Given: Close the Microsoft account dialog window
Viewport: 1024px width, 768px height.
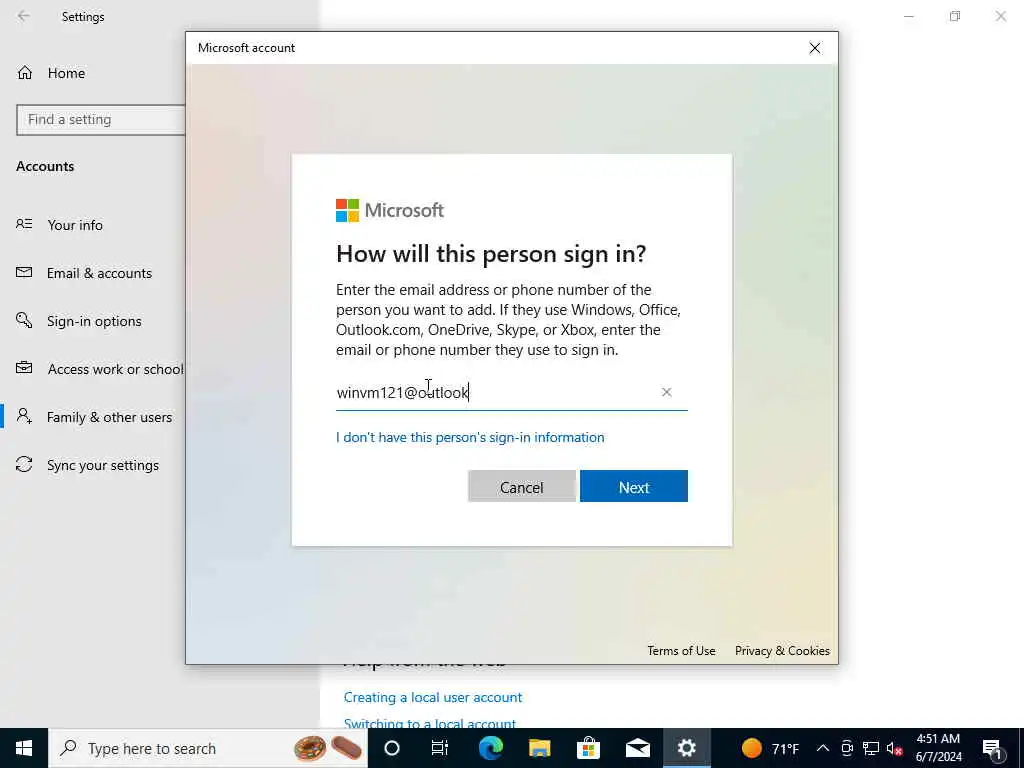Looking at the screenshot, I should pos(814,48).
